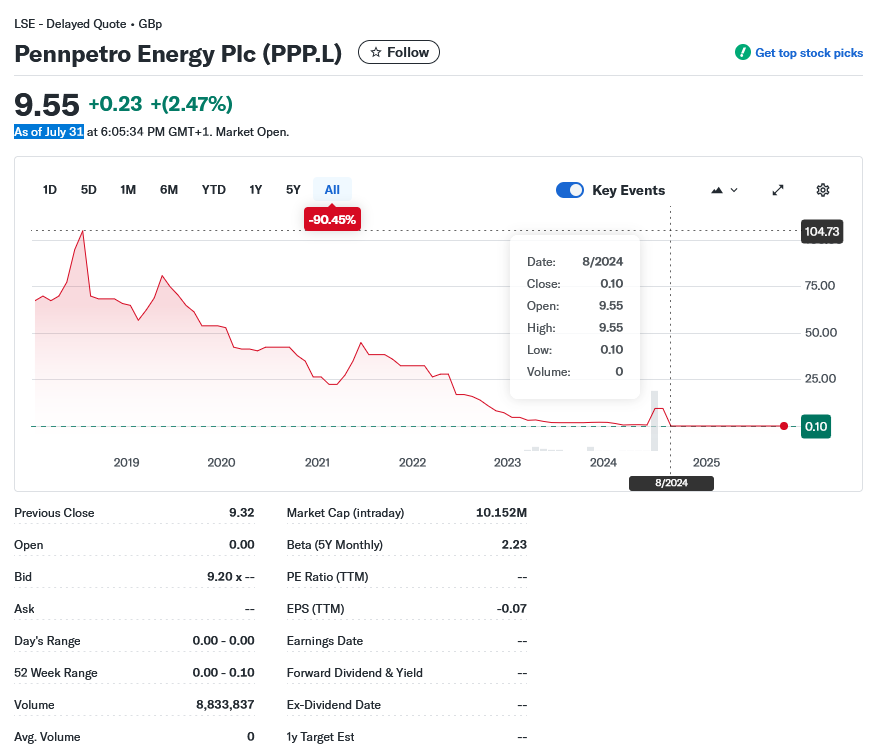
Task: Select the 1D time range
Action: [50, 190]
